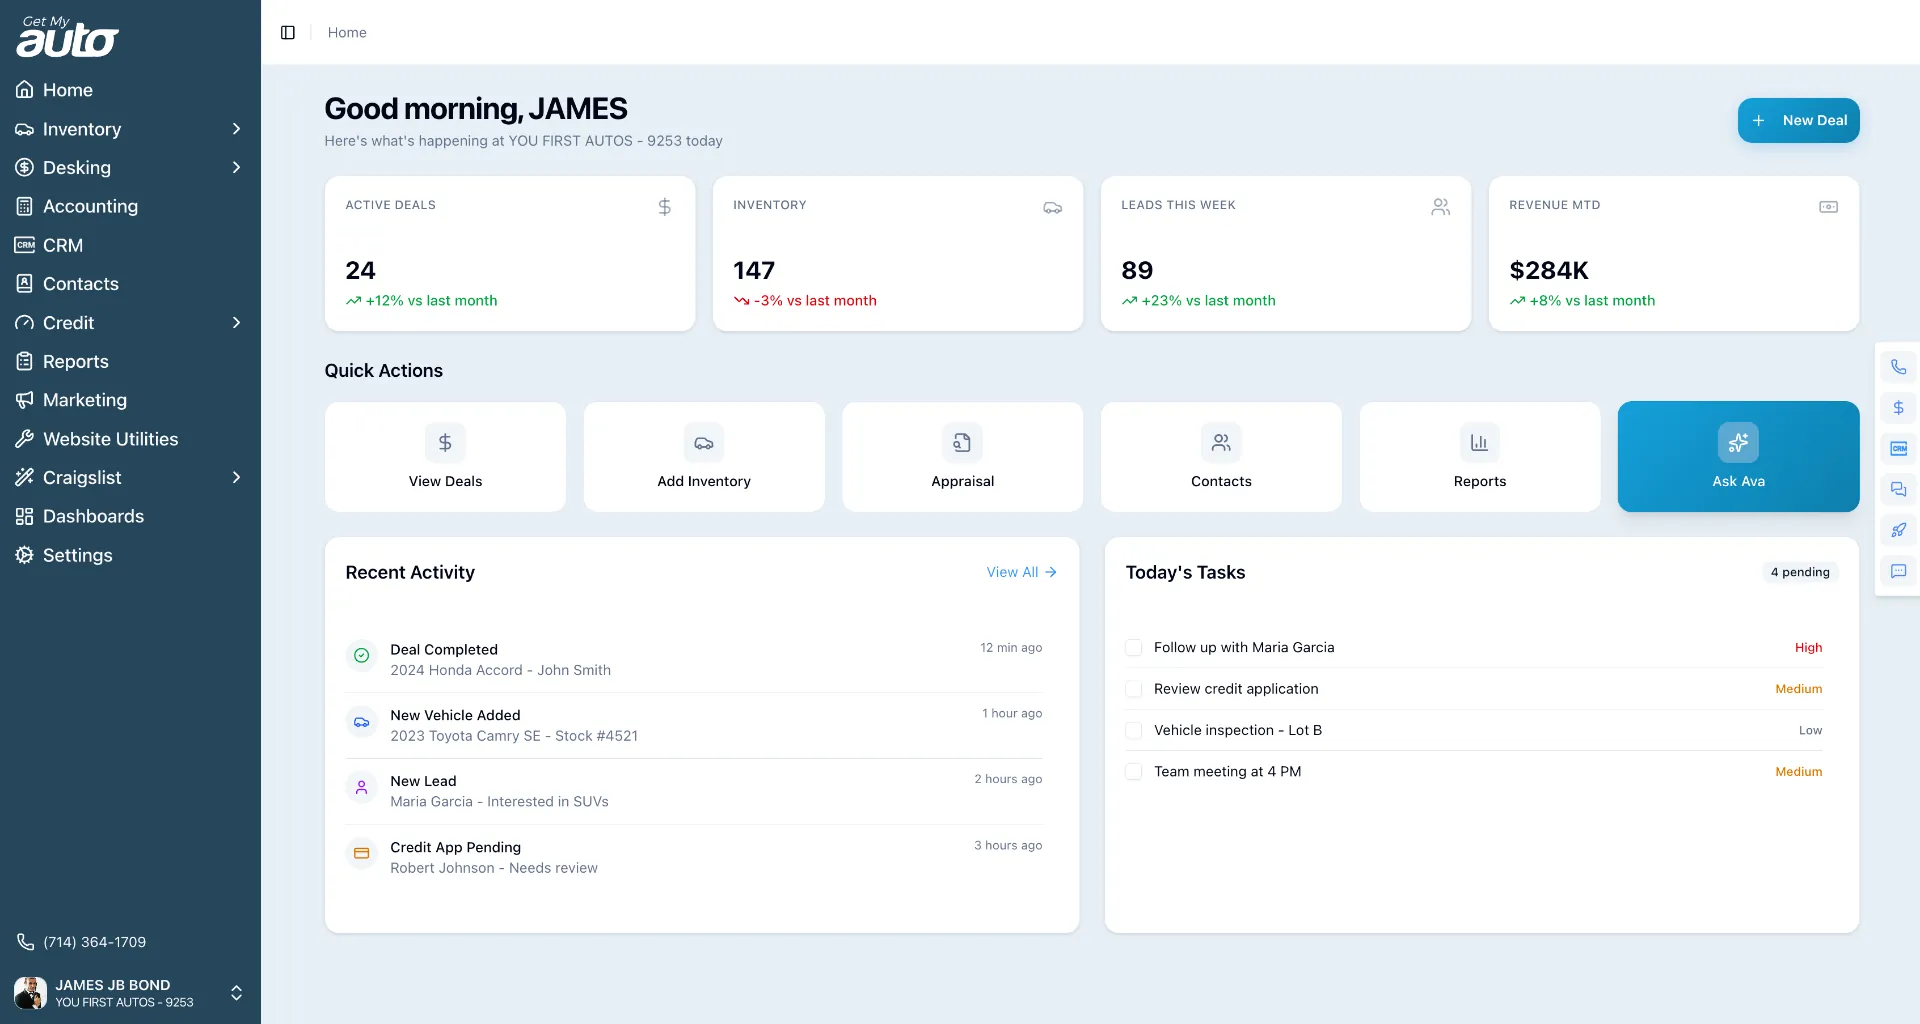Viewport: 1920px width, 1024px height.
Task: Click the New Deal button
Action: coord(1797,120)
